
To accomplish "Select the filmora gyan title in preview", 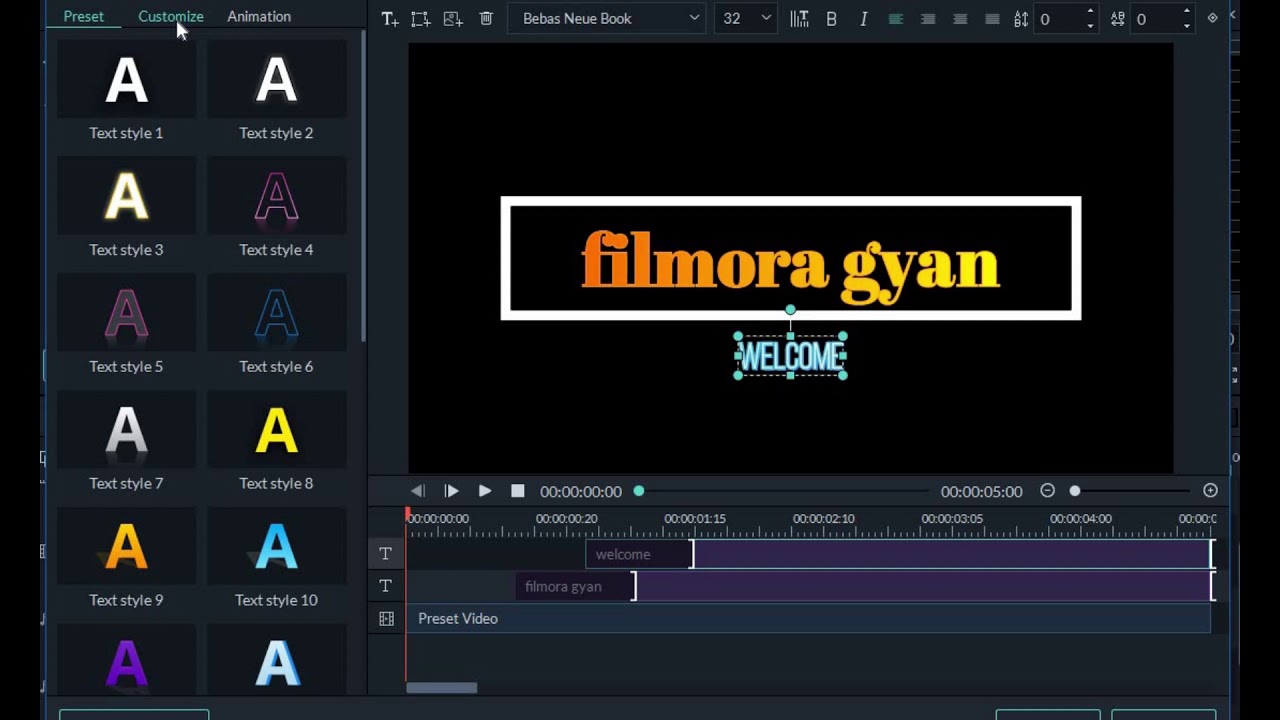I will [x=790, y=266].
